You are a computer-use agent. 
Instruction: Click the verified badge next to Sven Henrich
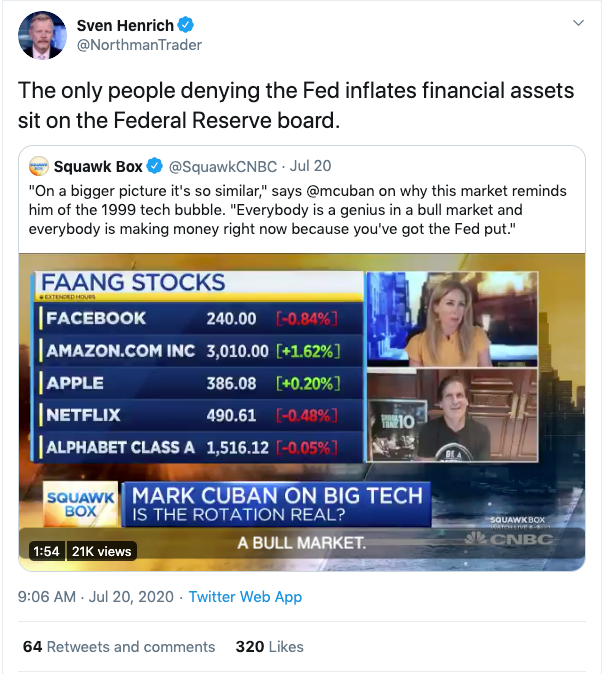pyautogui.click(x=185, y=25)
